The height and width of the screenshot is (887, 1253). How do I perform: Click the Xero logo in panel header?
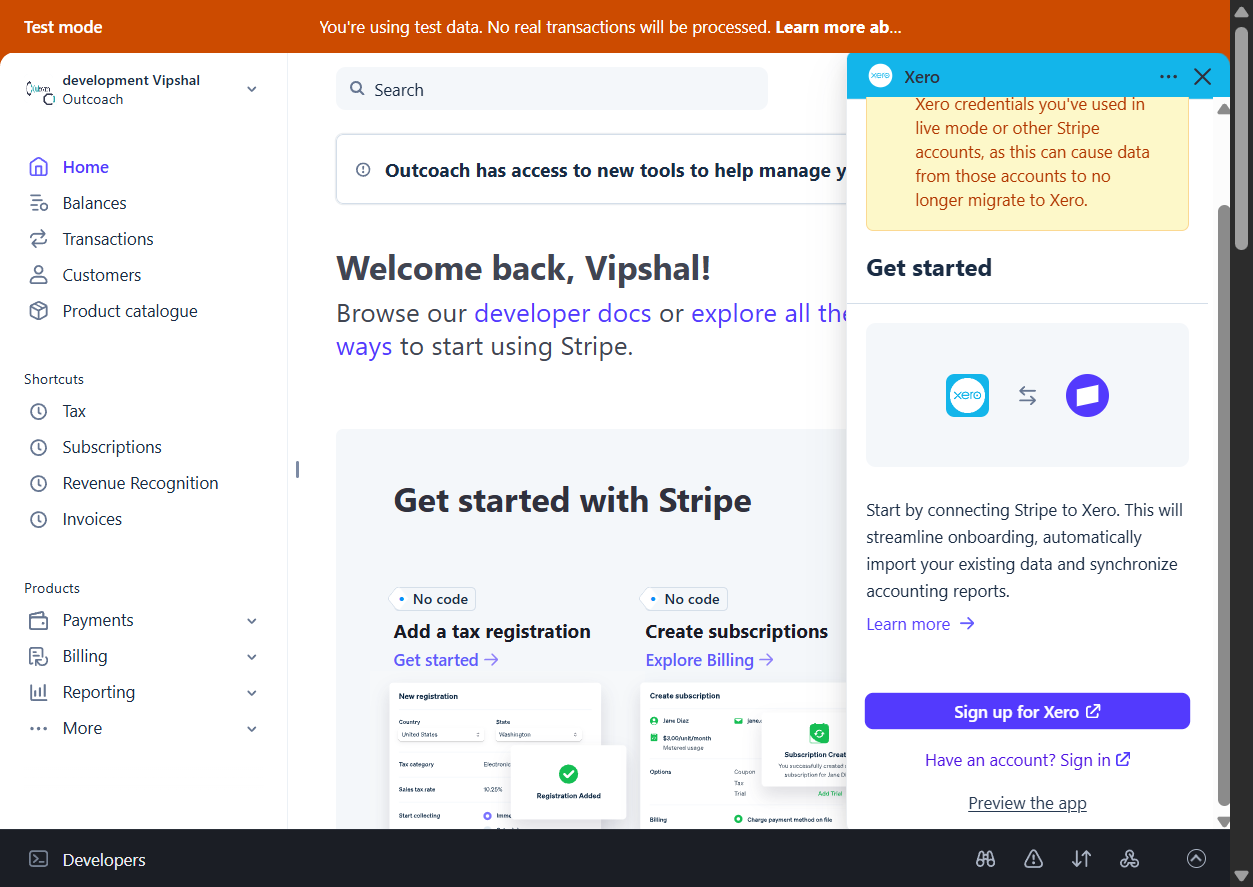coord(880,77)
